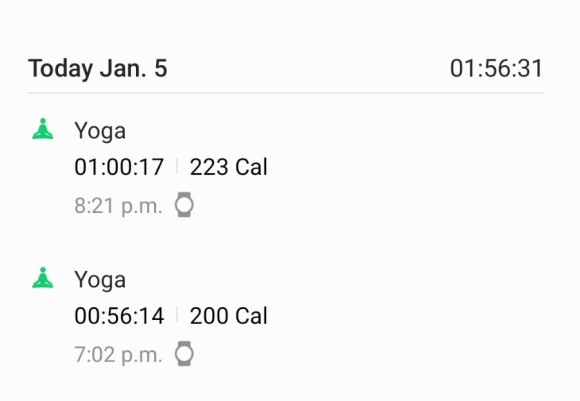Click the watch icon beside 7:02 p.m.

(x=184, y=354)
